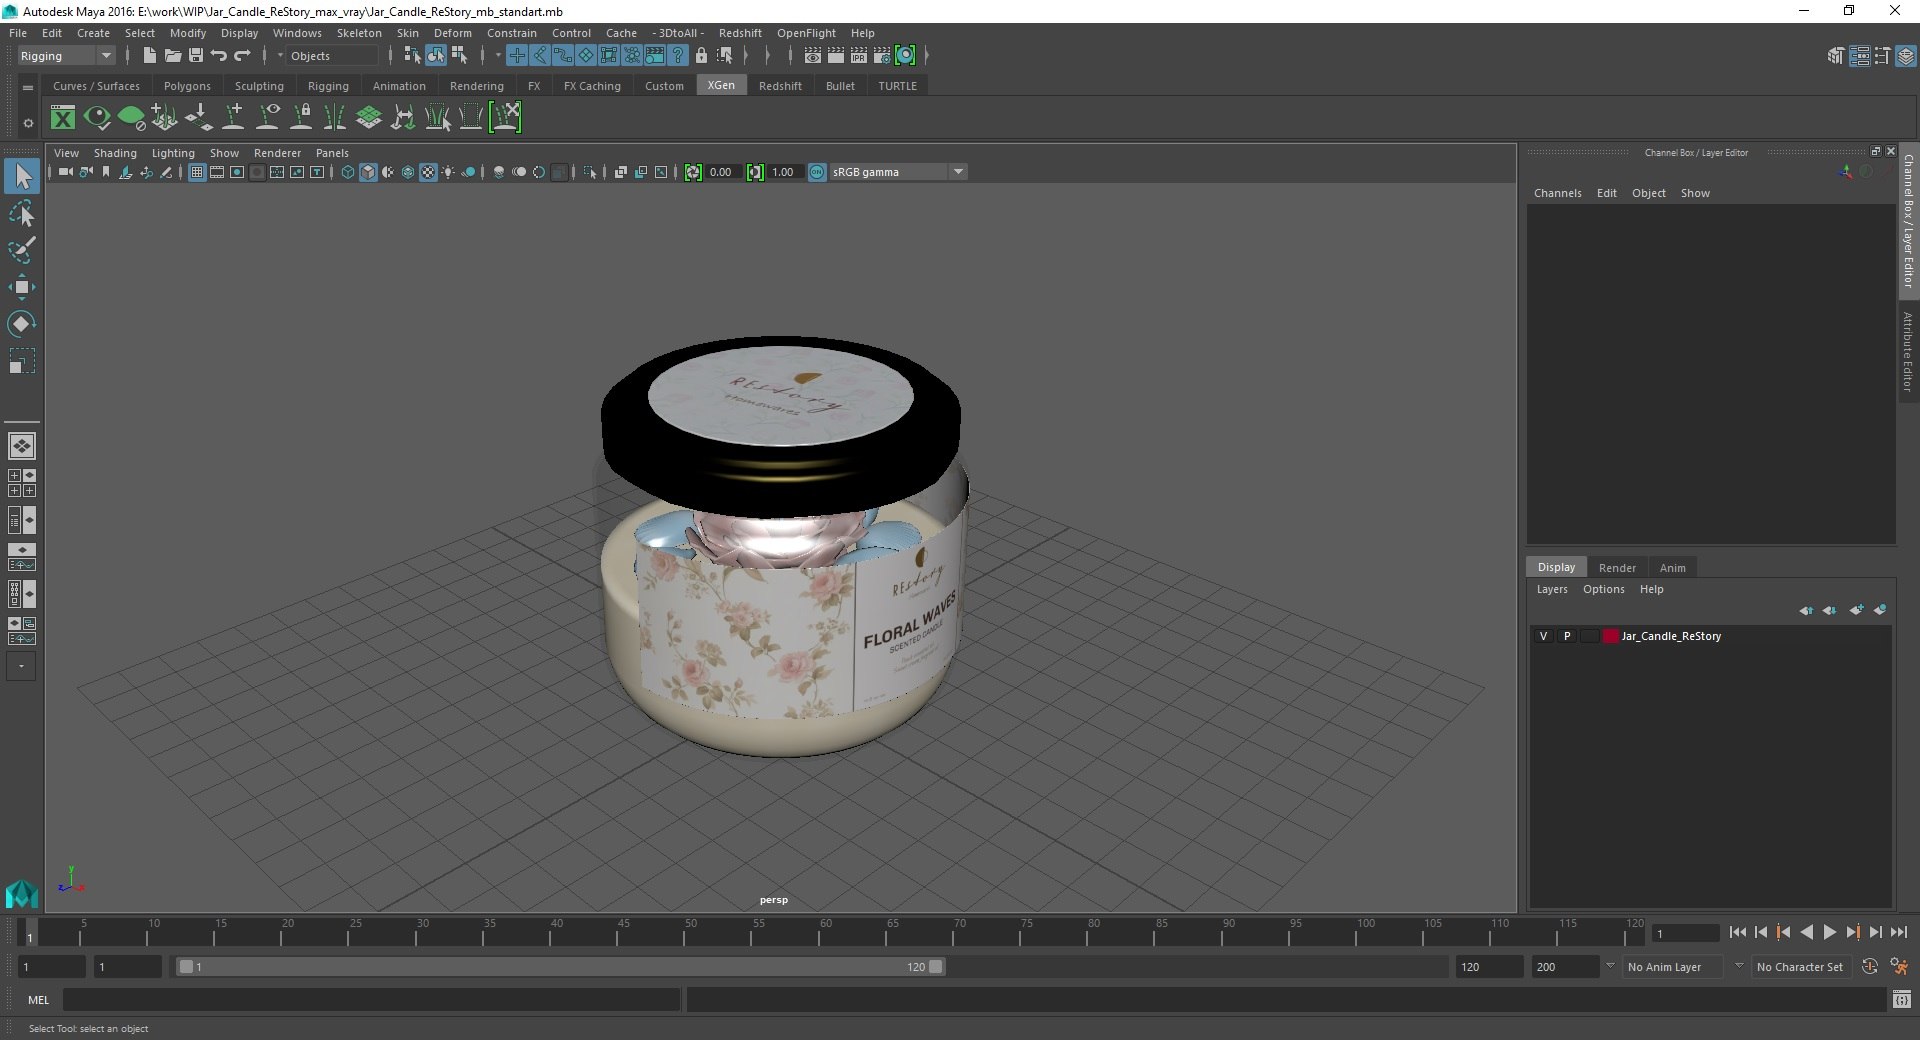Screen dimensions: 1920x1040
Task: Click the red color swatch of Jar_Candle_ReStory
Action: click(x=1610, y=636)
